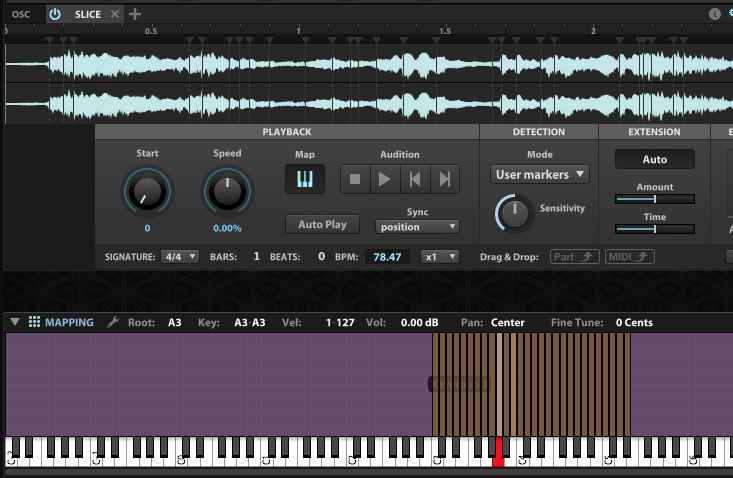Toggle the Map keyboard icon
The height and width of the screenshot is (478, 733).
[305, 179]
